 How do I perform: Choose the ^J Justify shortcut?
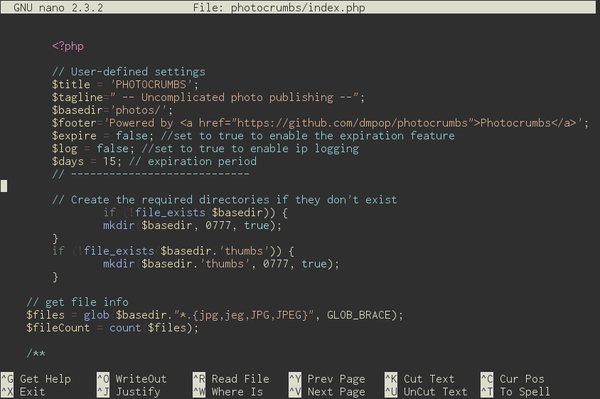129,392
